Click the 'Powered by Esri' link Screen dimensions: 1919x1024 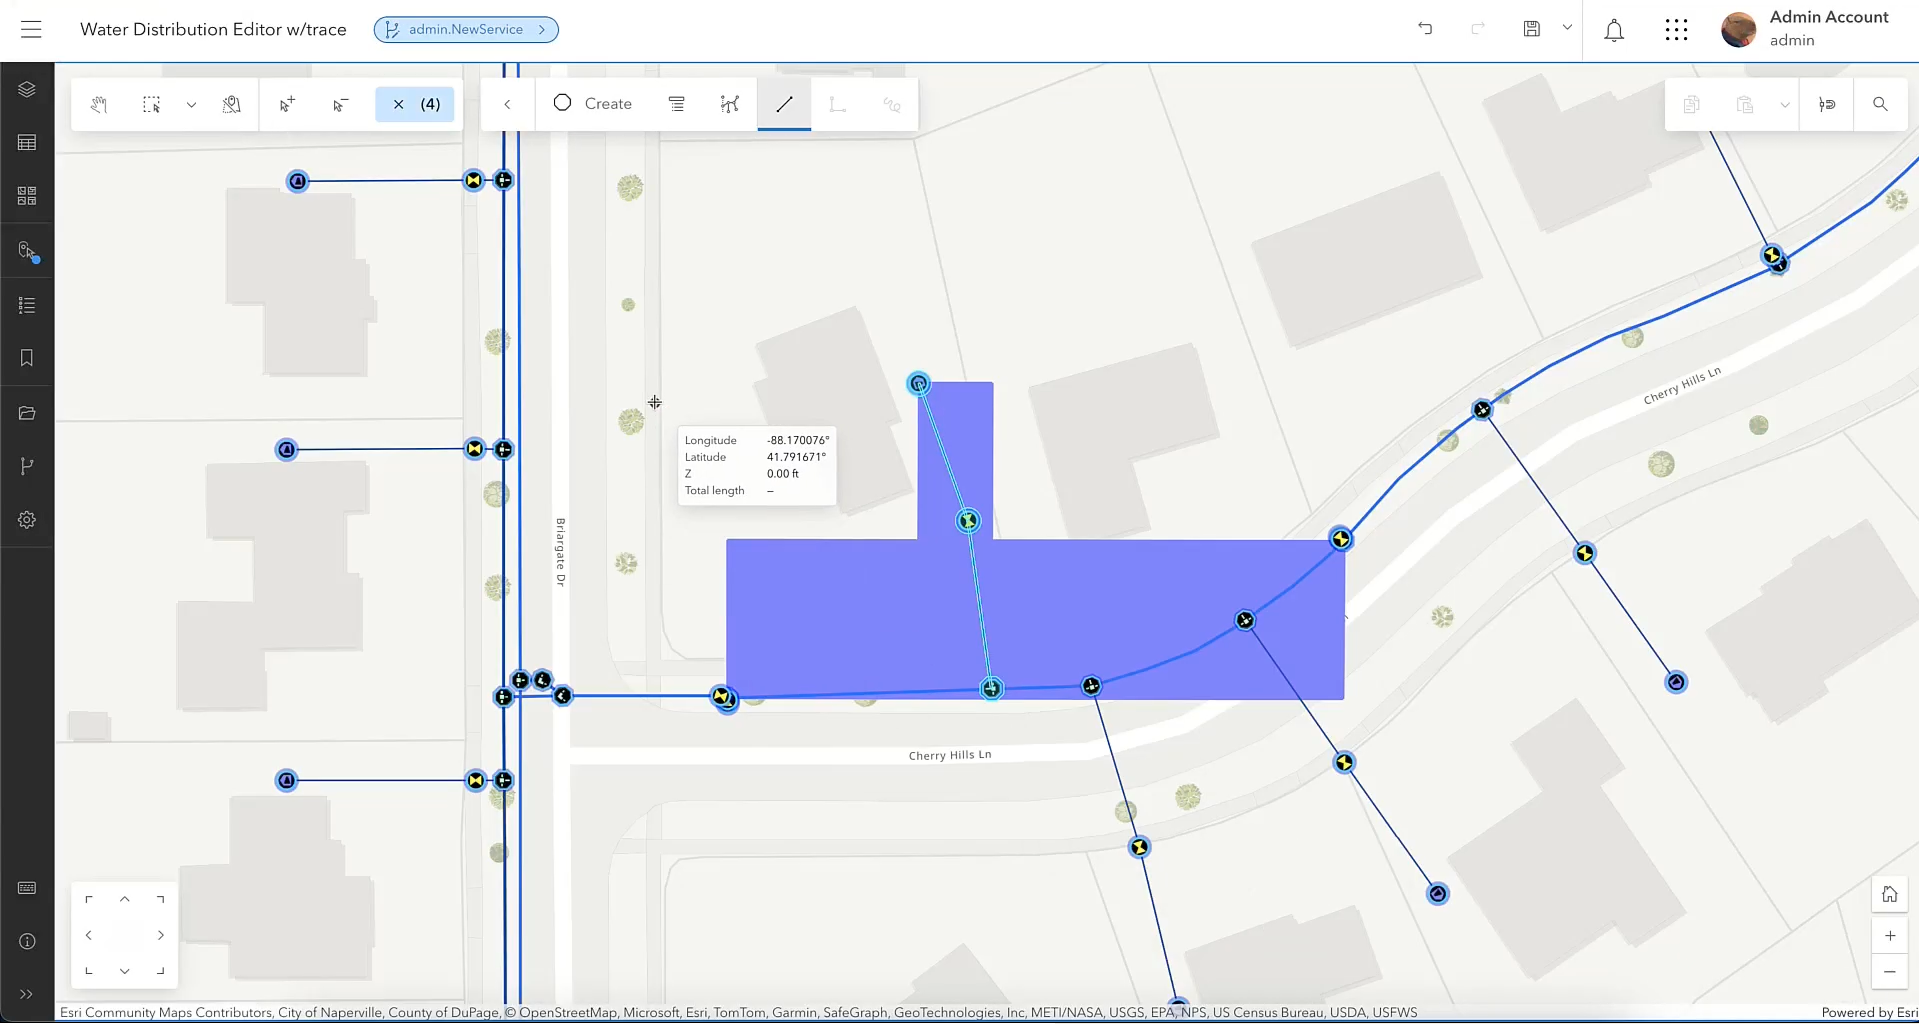click(x=1868, y=1012)
